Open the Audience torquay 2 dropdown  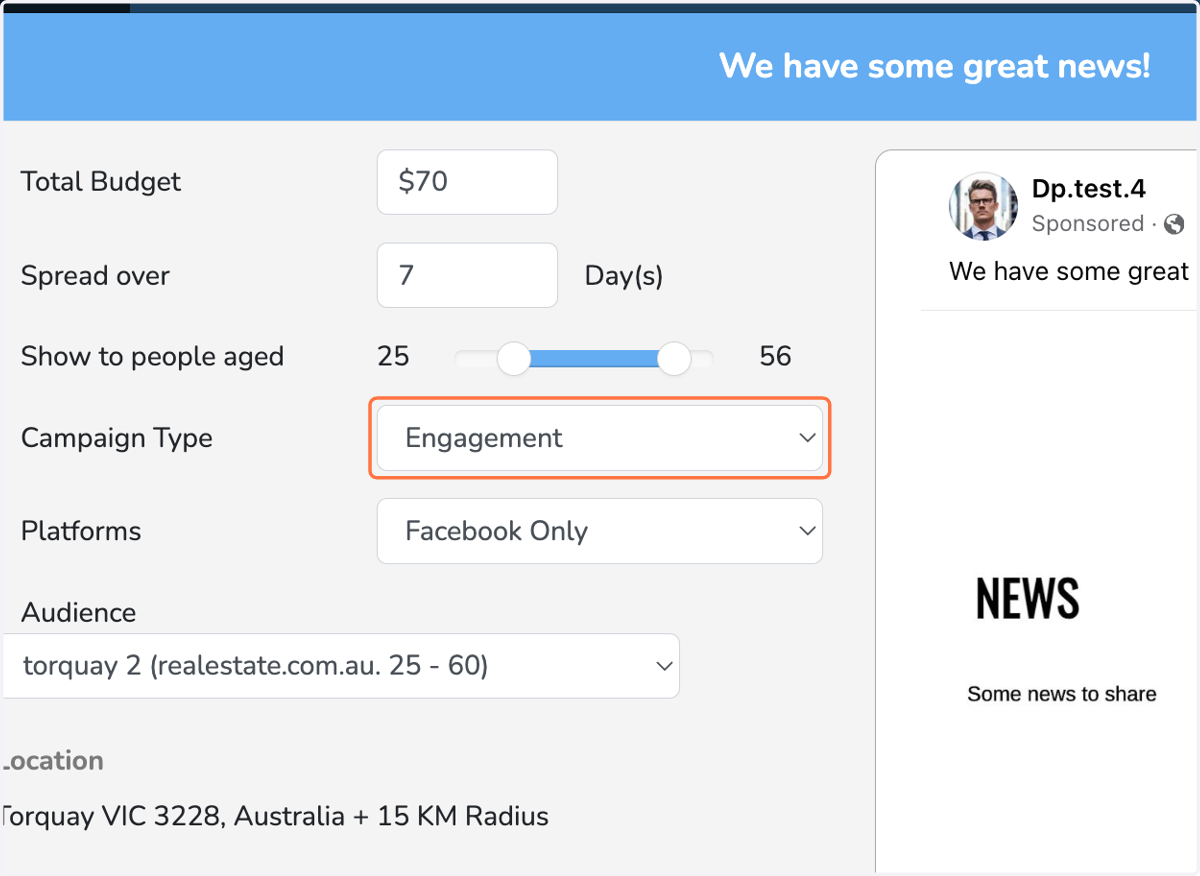tap(340, 666)
